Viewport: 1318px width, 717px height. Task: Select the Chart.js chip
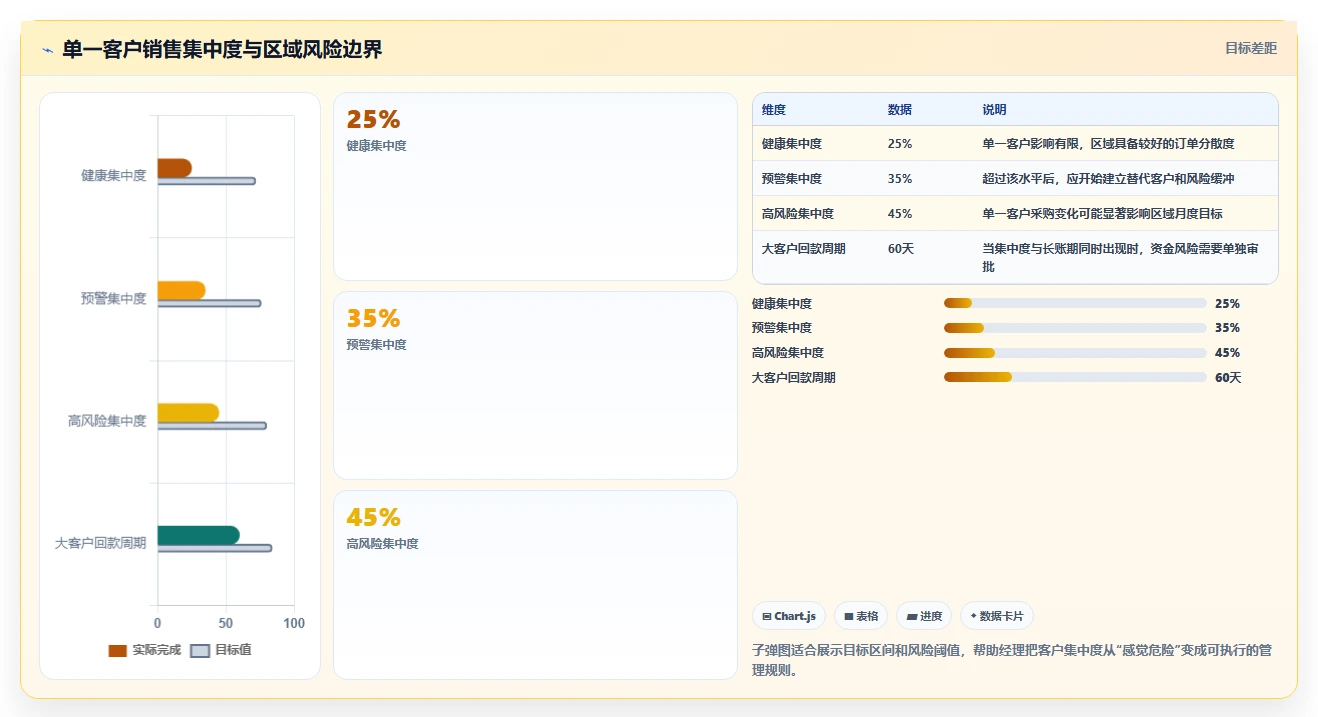789,616
